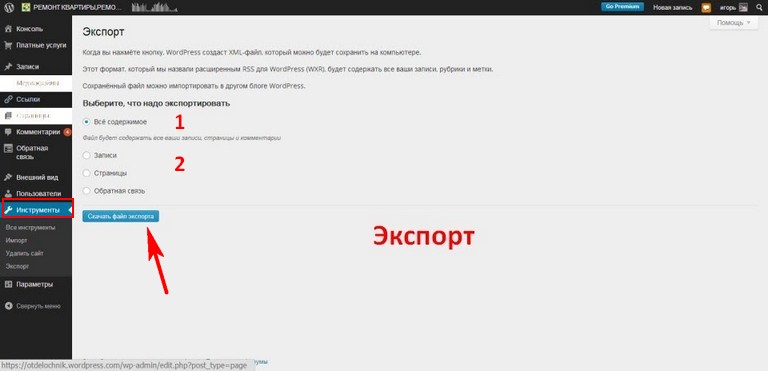Click the Параметры settings icon

click(x=8, y=284)
